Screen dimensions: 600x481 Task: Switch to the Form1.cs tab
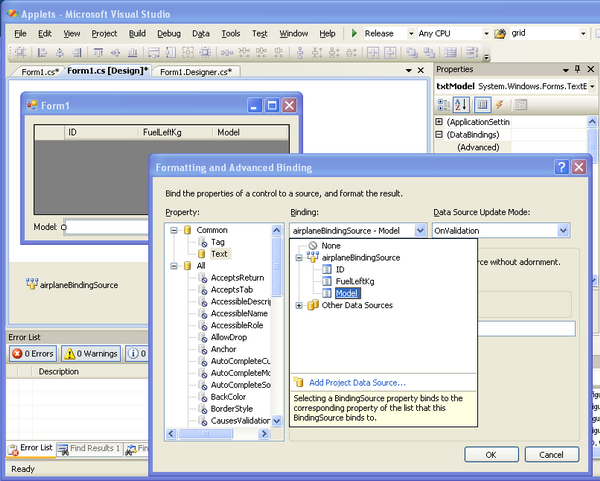click(x=39, y=72)
